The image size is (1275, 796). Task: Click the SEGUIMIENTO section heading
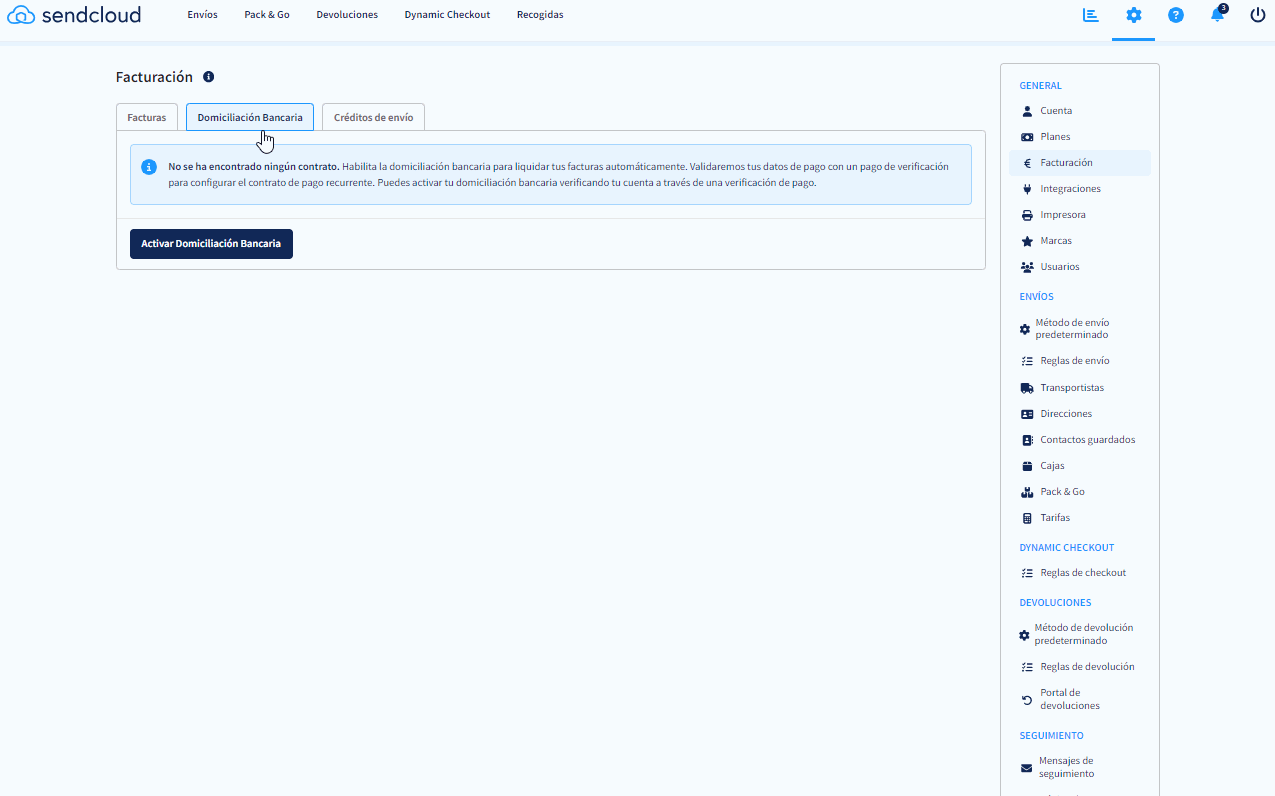1051,736
